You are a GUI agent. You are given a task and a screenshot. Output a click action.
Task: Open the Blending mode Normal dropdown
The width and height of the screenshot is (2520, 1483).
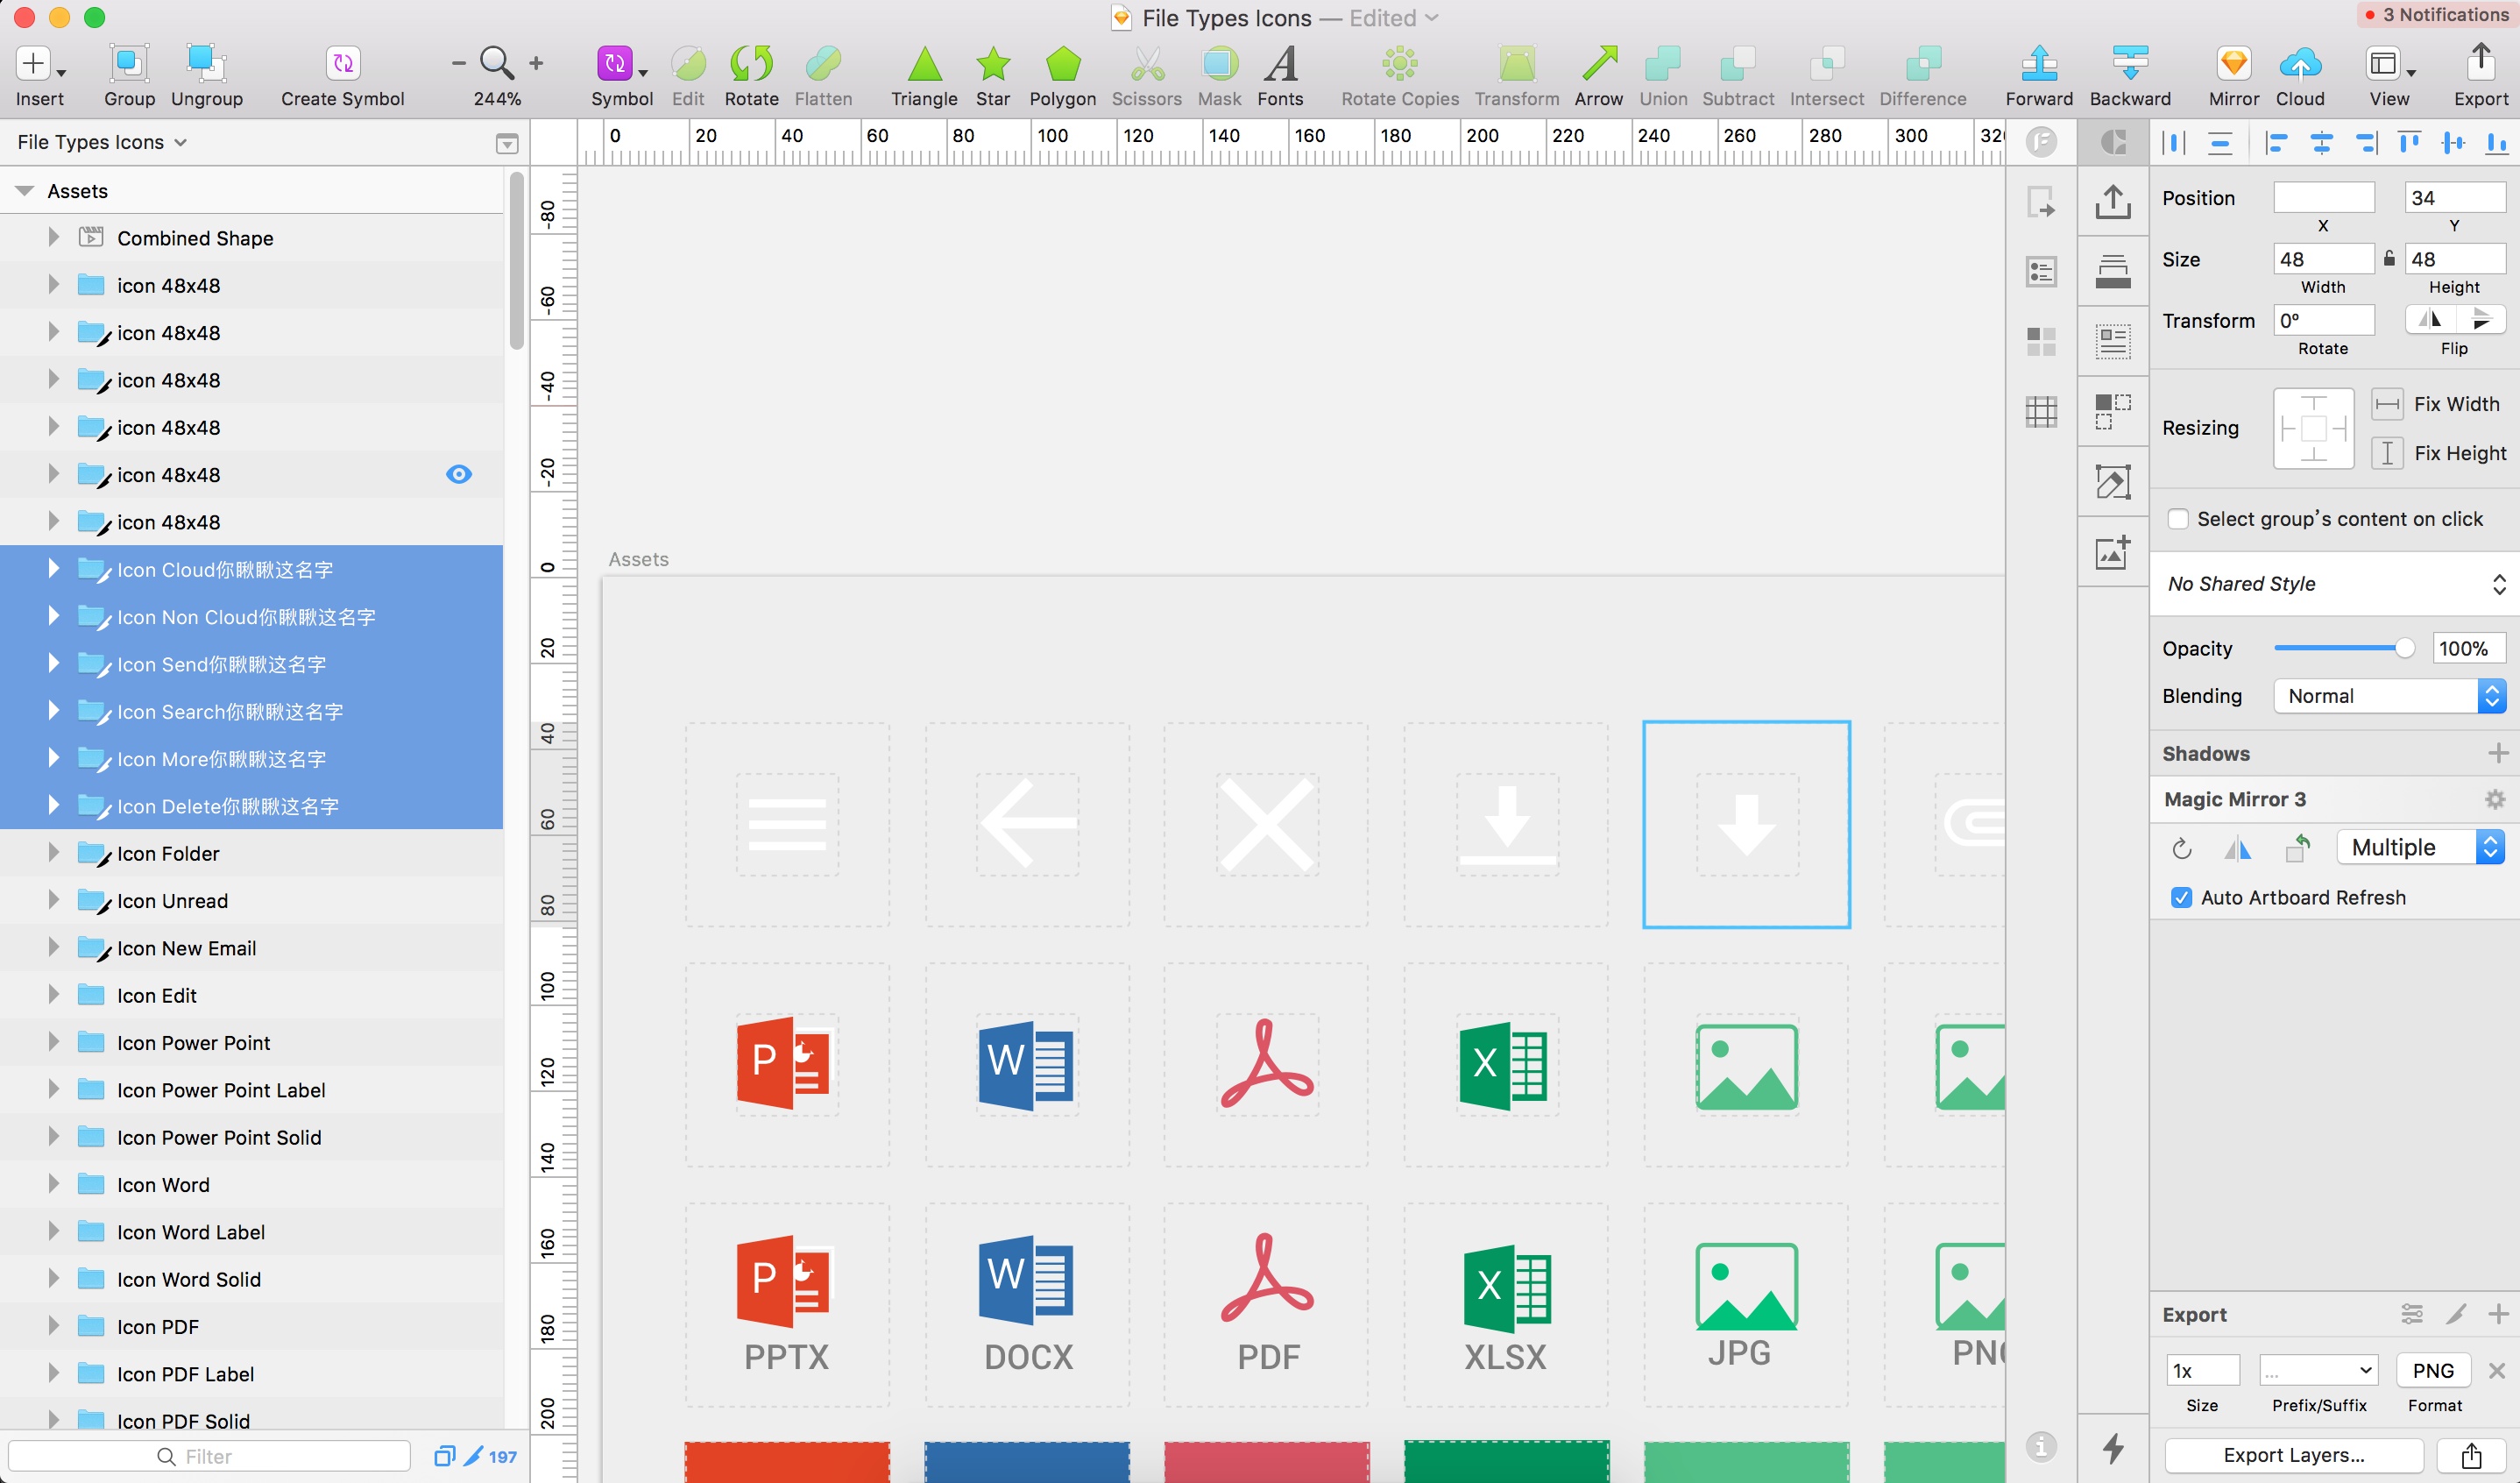coord(2389,696)
